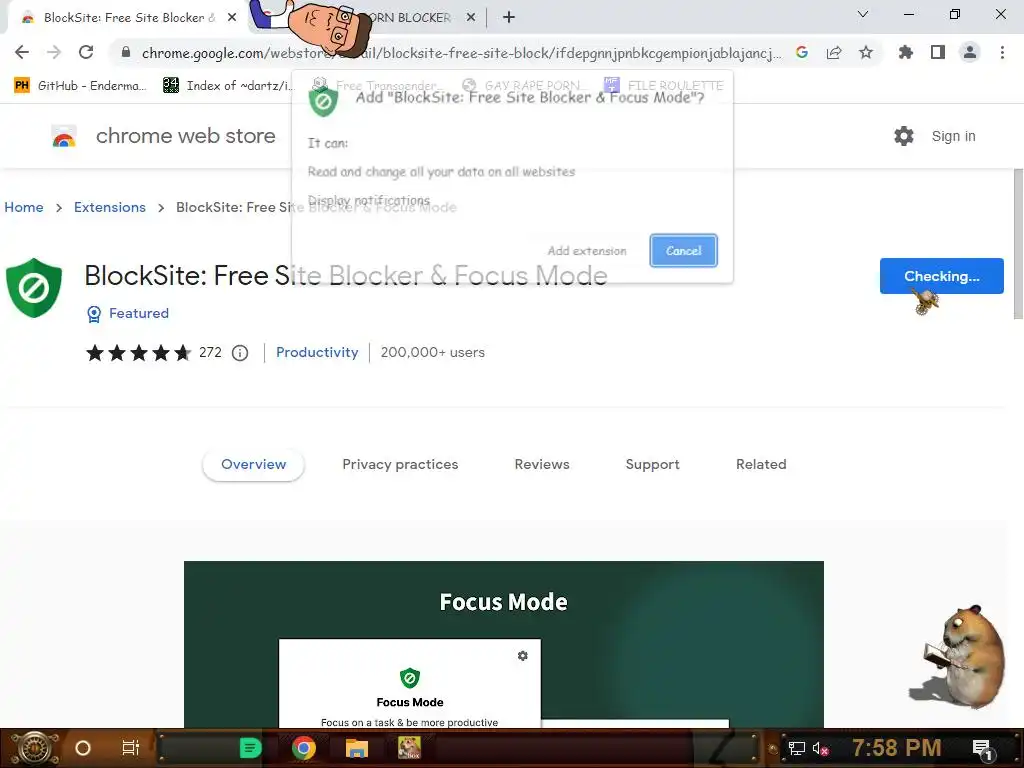This screenshot has width=1024, height=768.
Task: Click the chrome web store logo
Action: point(164,136)
